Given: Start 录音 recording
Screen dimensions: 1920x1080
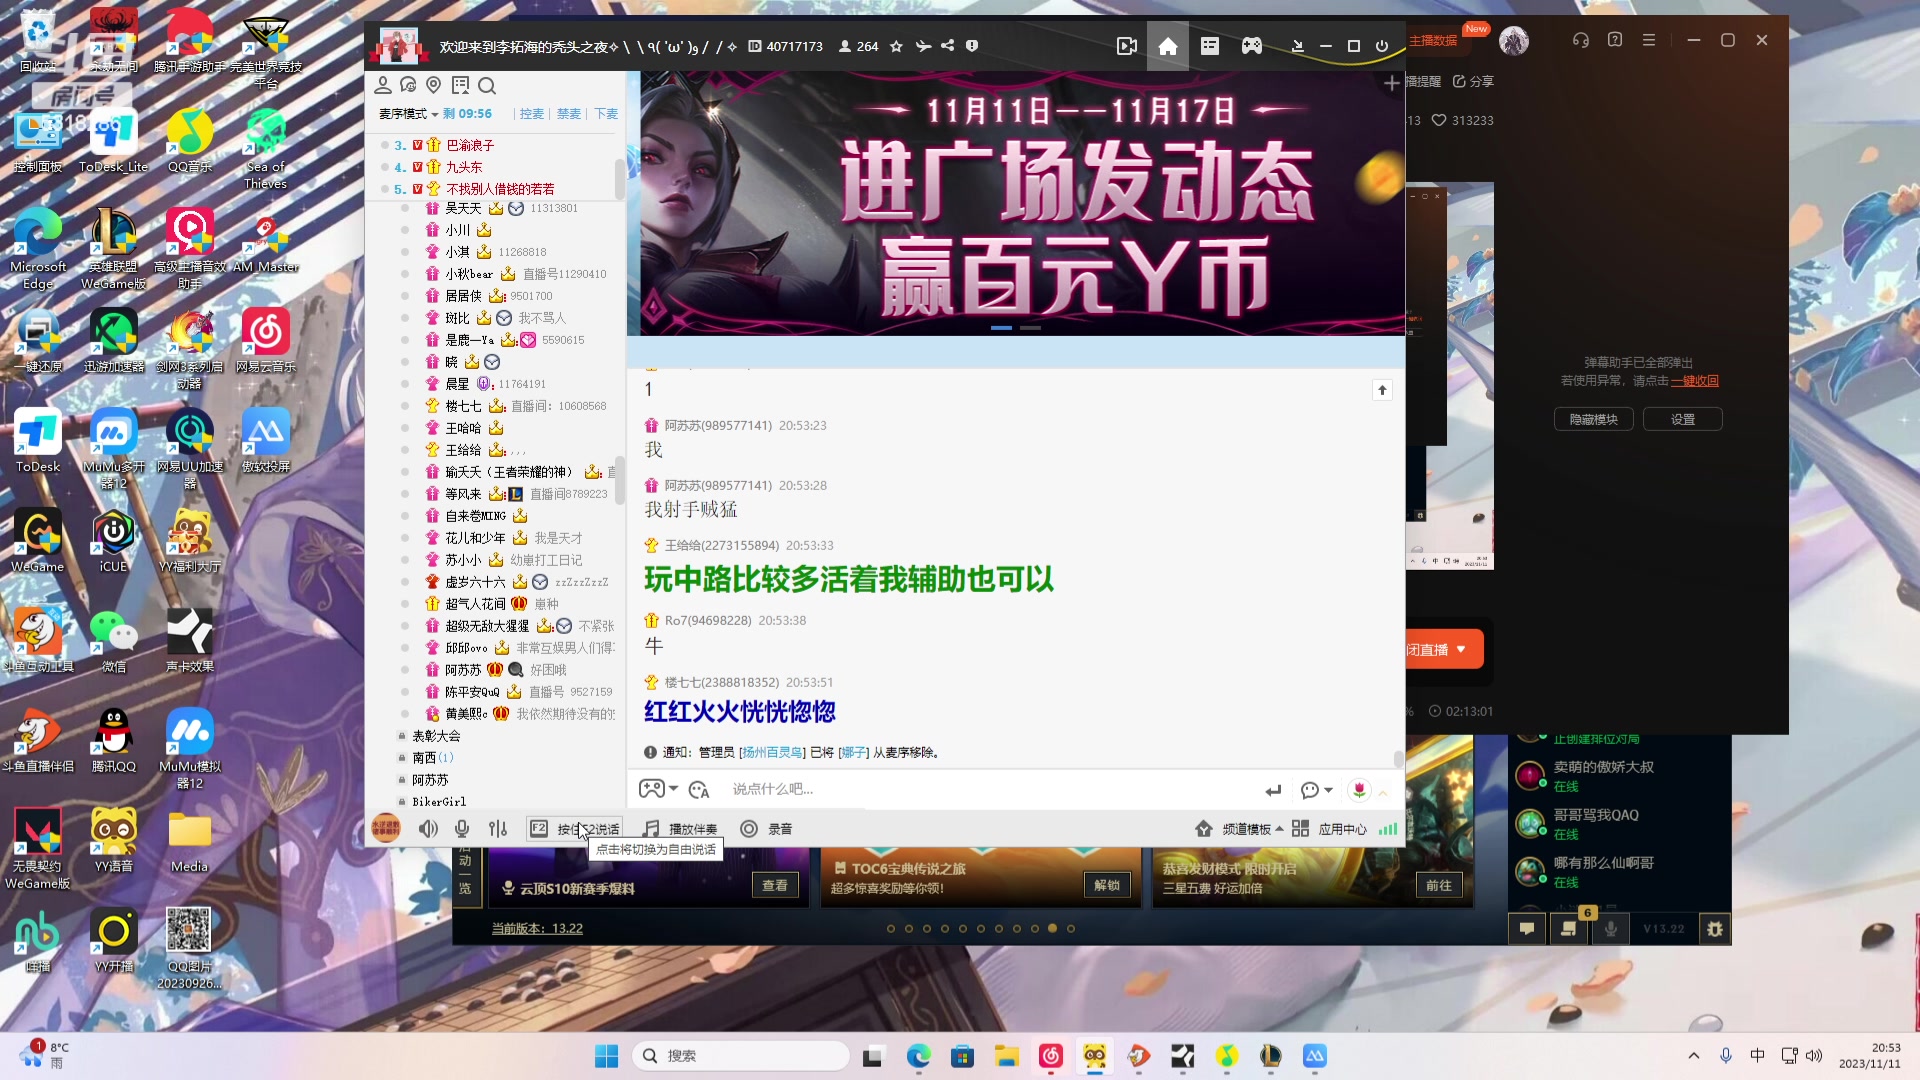Looking at the screenshot, I should pos(767,829).
